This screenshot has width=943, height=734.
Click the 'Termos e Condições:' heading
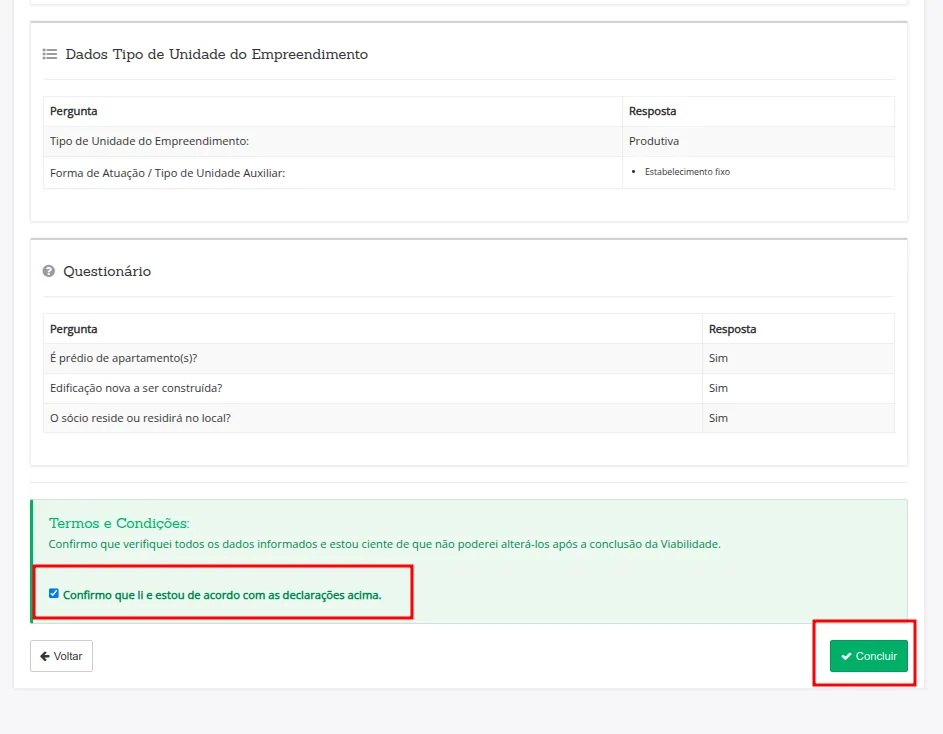tap(119, 523)
